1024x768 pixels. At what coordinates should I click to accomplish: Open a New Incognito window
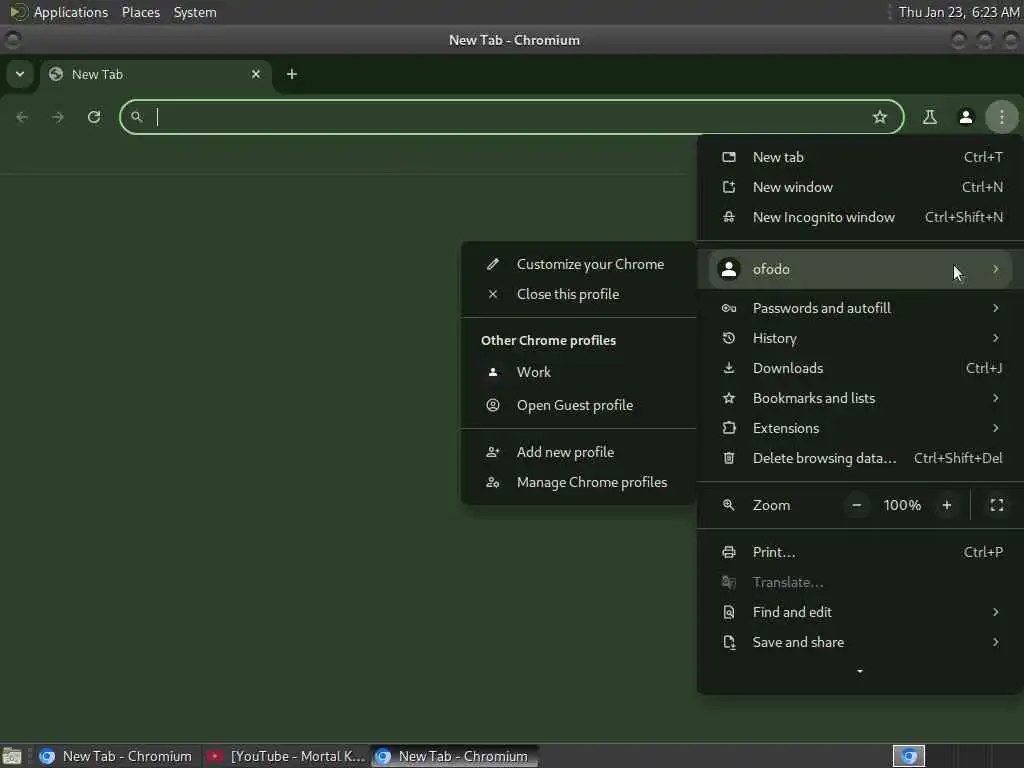[861, 217]
